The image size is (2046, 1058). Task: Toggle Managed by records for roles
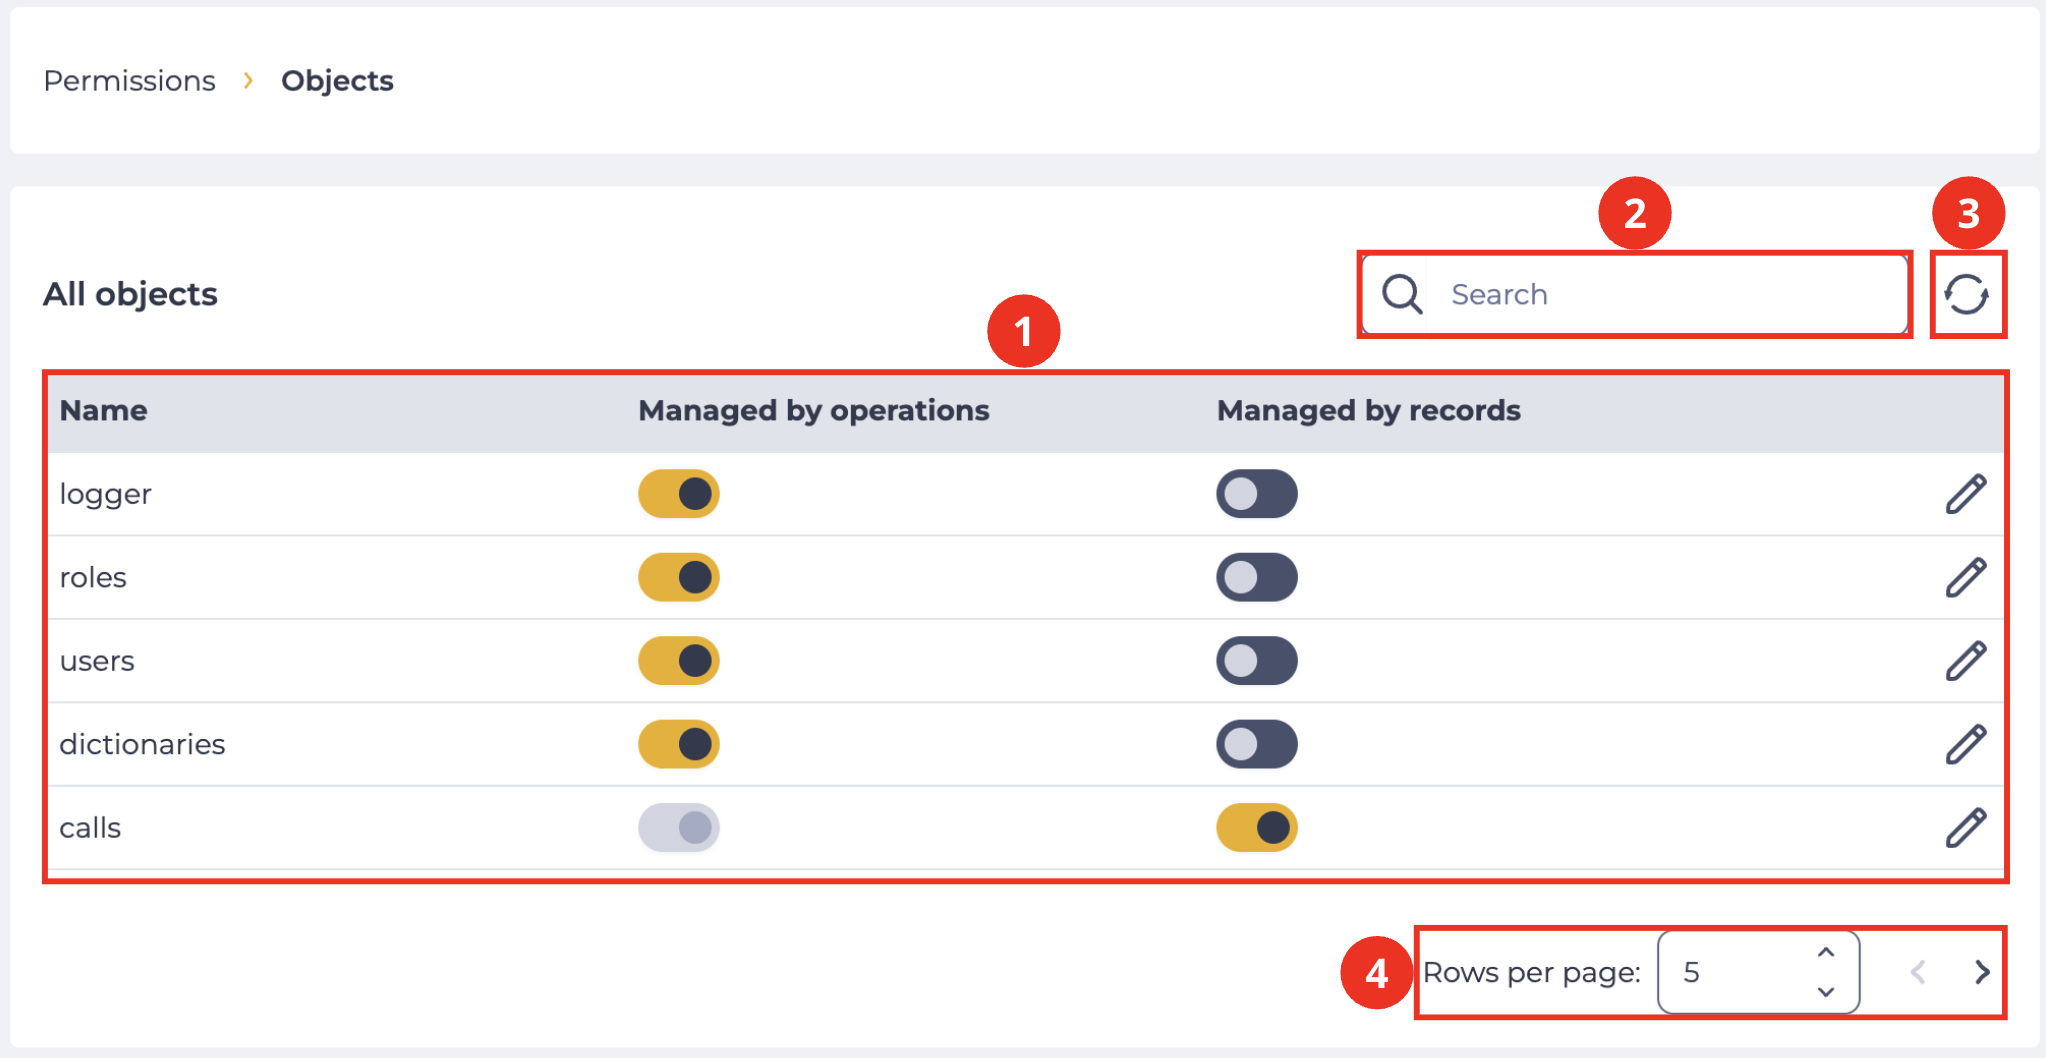coord(1257,577)
